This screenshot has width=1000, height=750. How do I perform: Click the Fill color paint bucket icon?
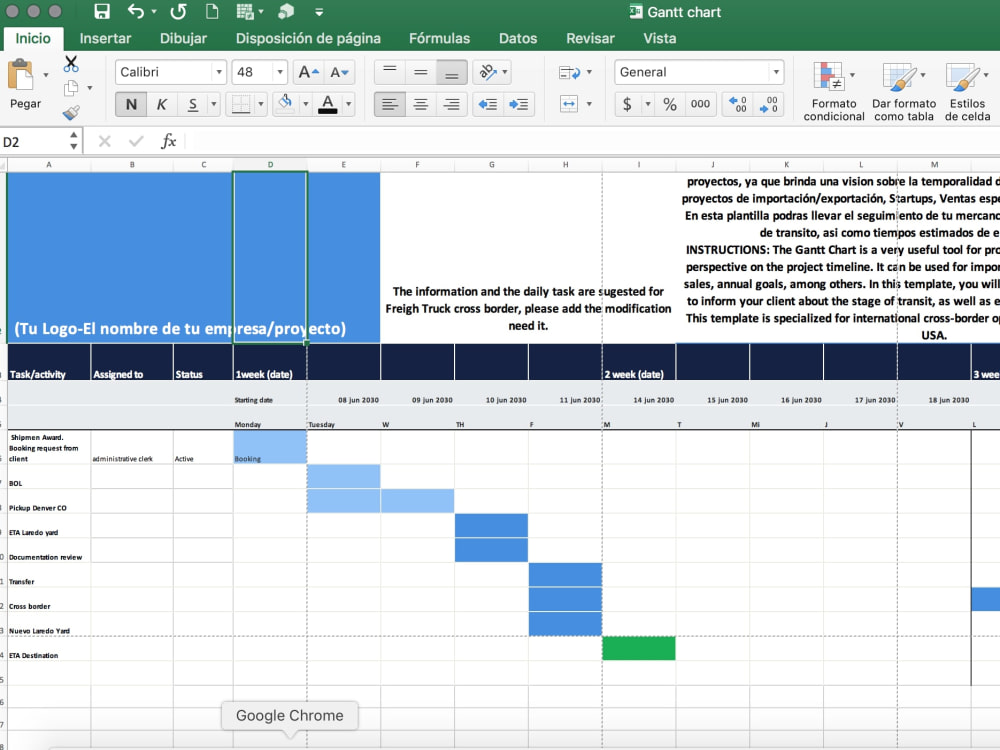pos(285,103)
